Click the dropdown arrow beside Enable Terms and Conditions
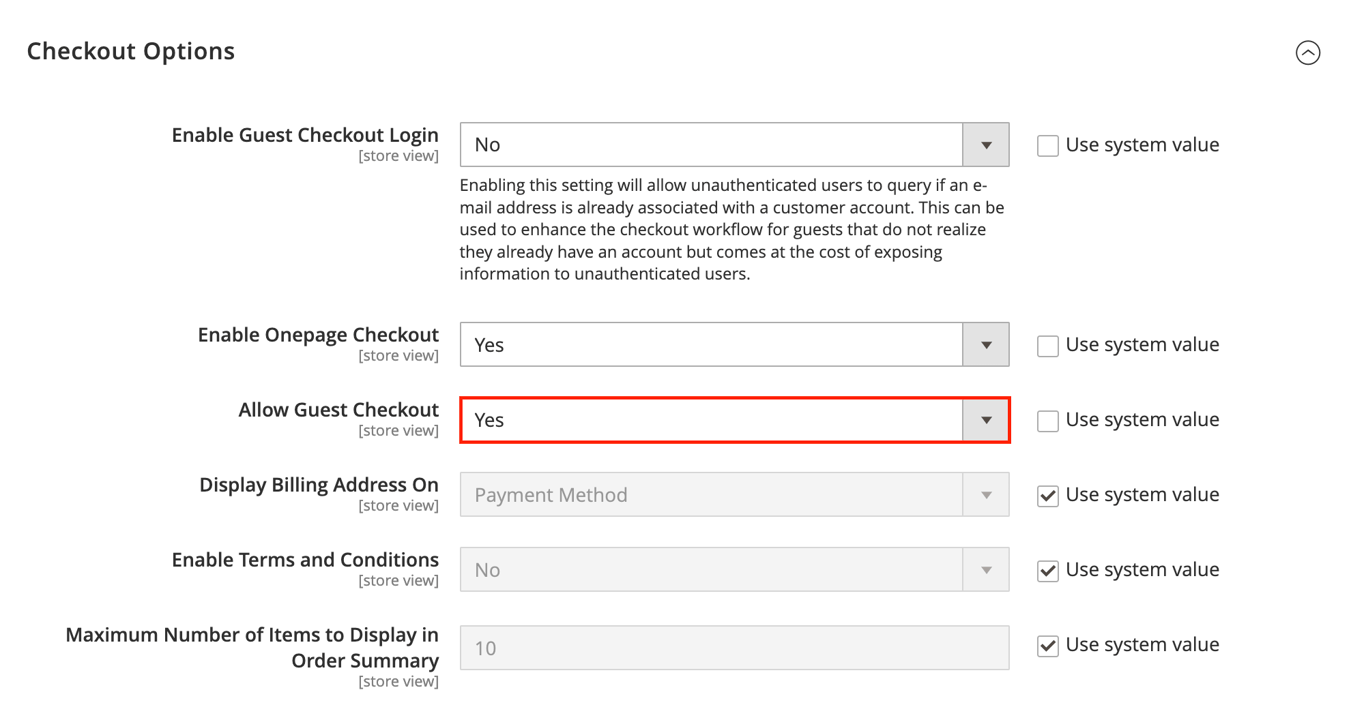The width and height of the screenshot is (1366, 705). click(985, 569)
